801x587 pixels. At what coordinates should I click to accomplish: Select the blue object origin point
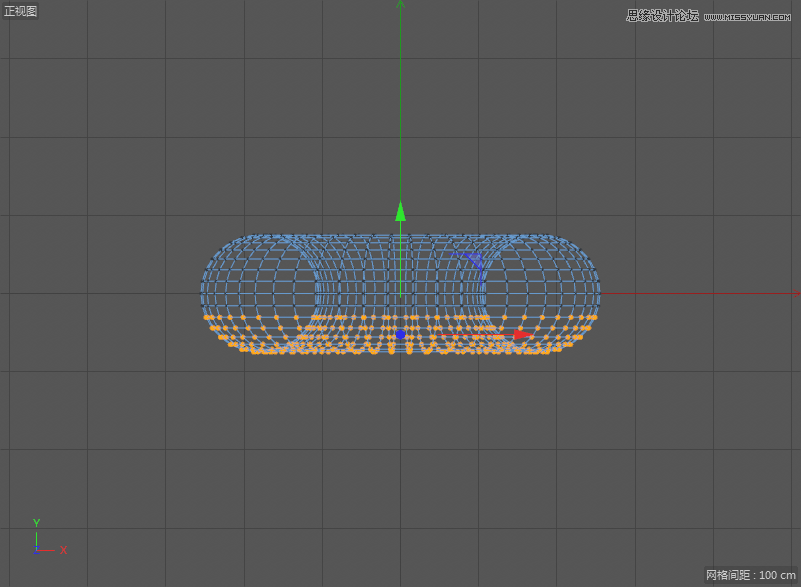point(401,334)
